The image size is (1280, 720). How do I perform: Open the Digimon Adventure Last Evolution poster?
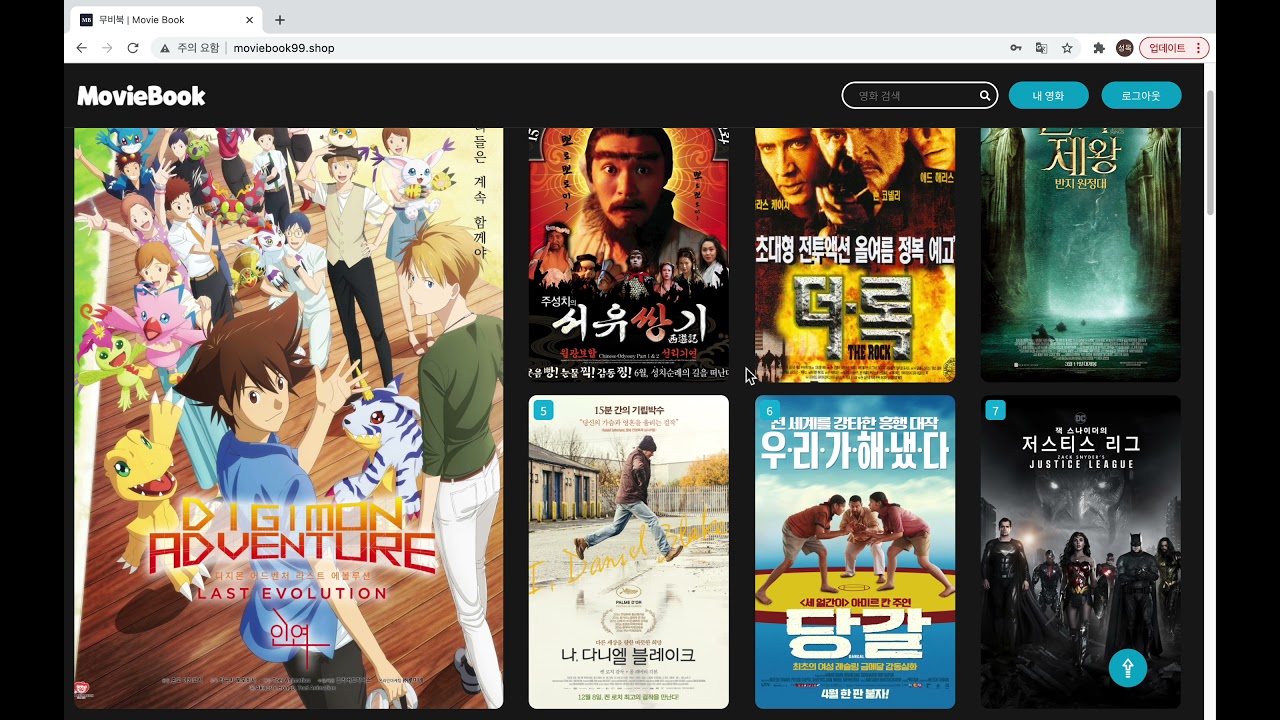pos(288,420)
